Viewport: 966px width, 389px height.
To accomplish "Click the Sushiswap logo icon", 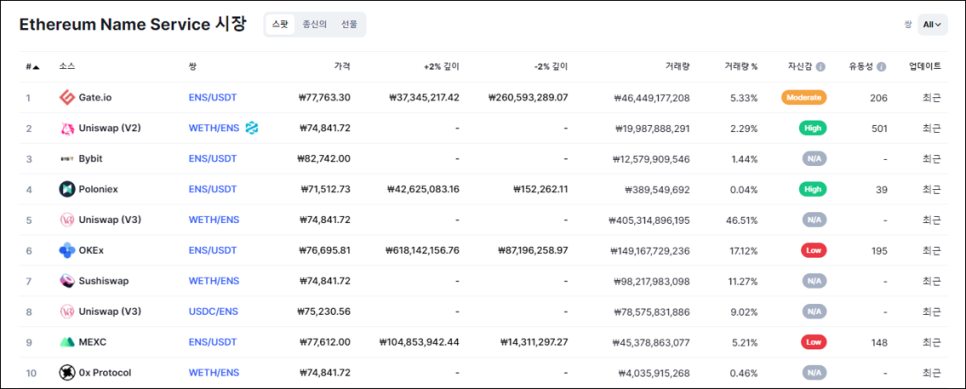I will click(67, 281).
